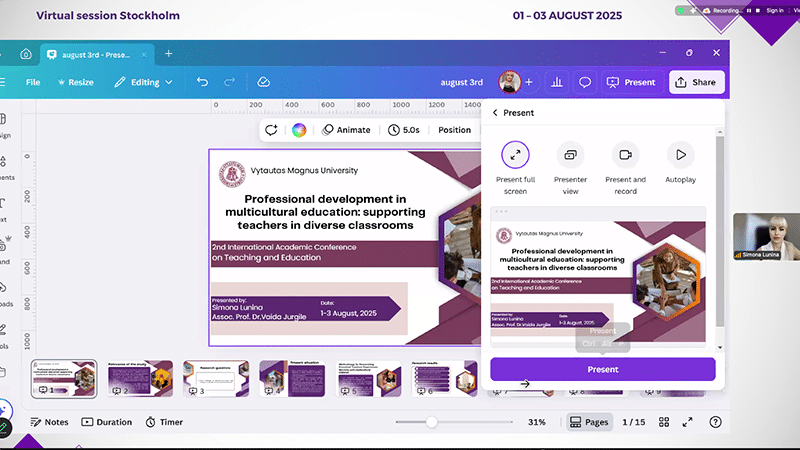Open the rainbow color picker swatch

coord(298,130)
